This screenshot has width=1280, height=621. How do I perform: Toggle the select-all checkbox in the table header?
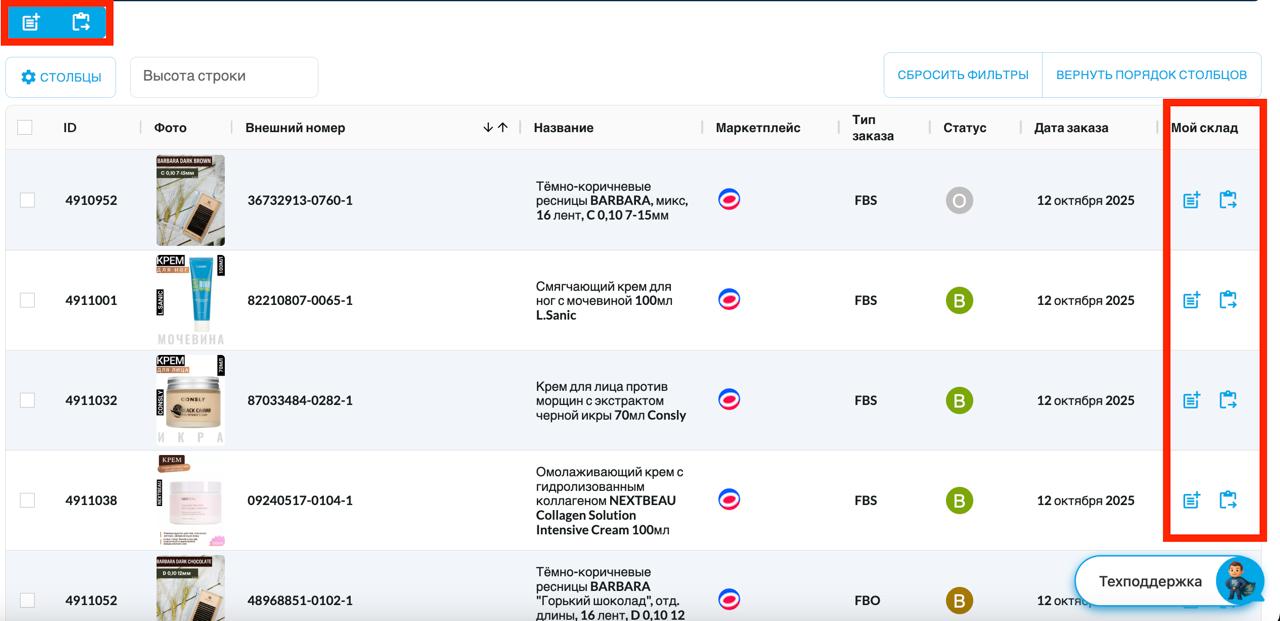(x=25, y=127)
